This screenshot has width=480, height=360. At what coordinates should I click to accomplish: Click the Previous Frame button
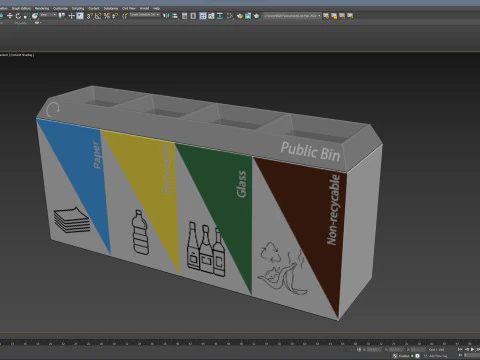tap(467, 349)
